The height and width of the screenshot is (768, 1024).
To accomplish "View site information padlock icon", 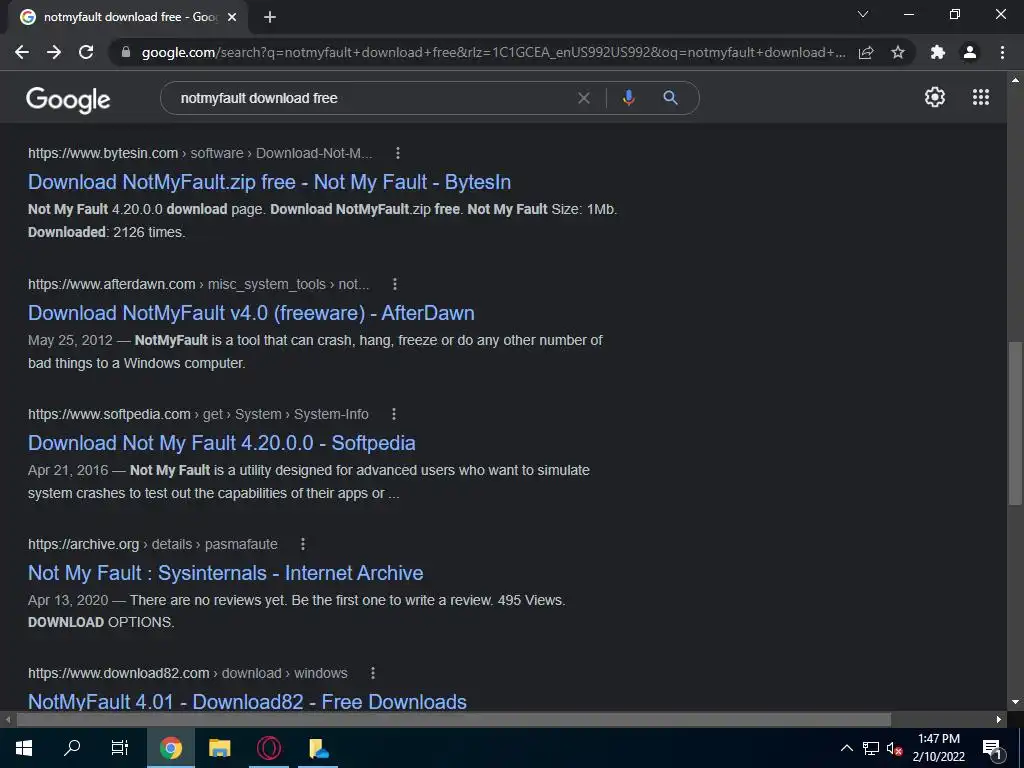I will 126,52.
